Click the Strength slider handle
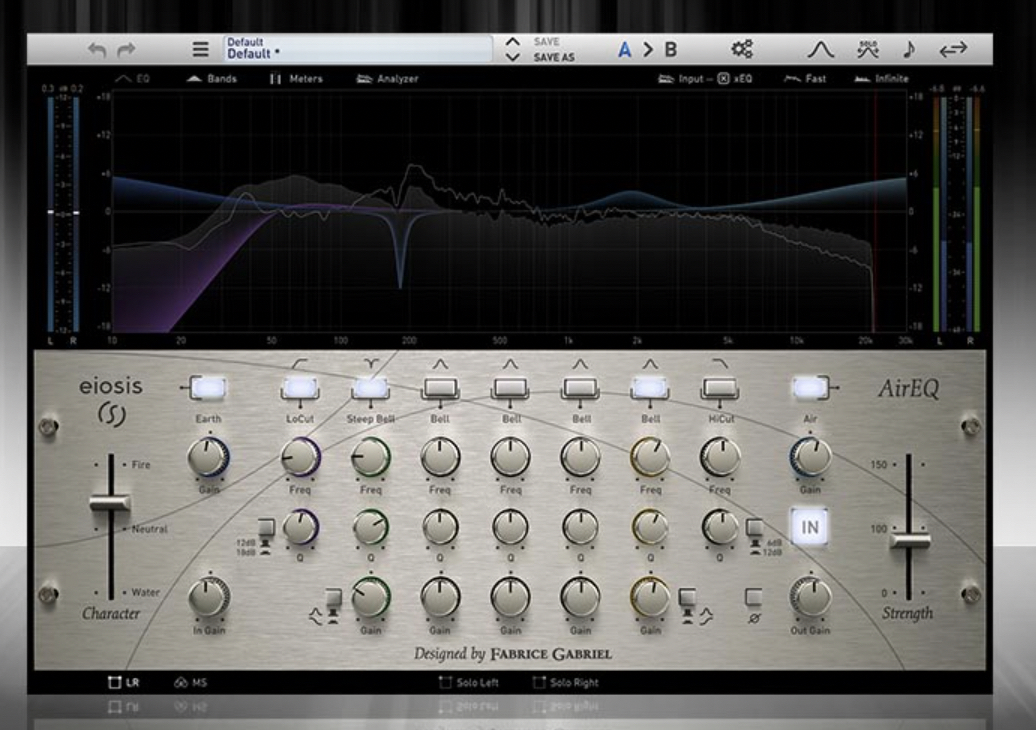This screenshot has width=1036, height=730. pyautogui.click(x=909, y=540)
